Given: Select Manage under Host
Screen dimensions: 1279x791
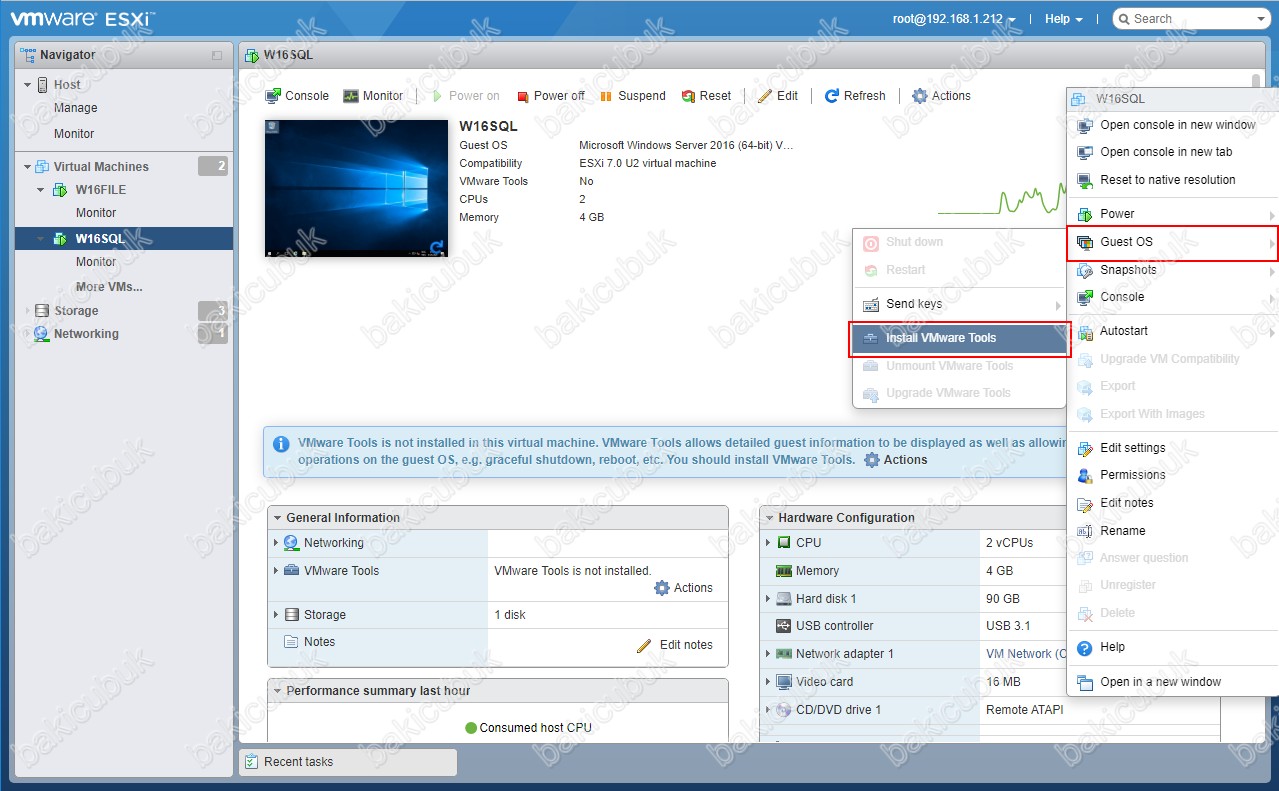Looking at the screenshot, I should (76, 108).
